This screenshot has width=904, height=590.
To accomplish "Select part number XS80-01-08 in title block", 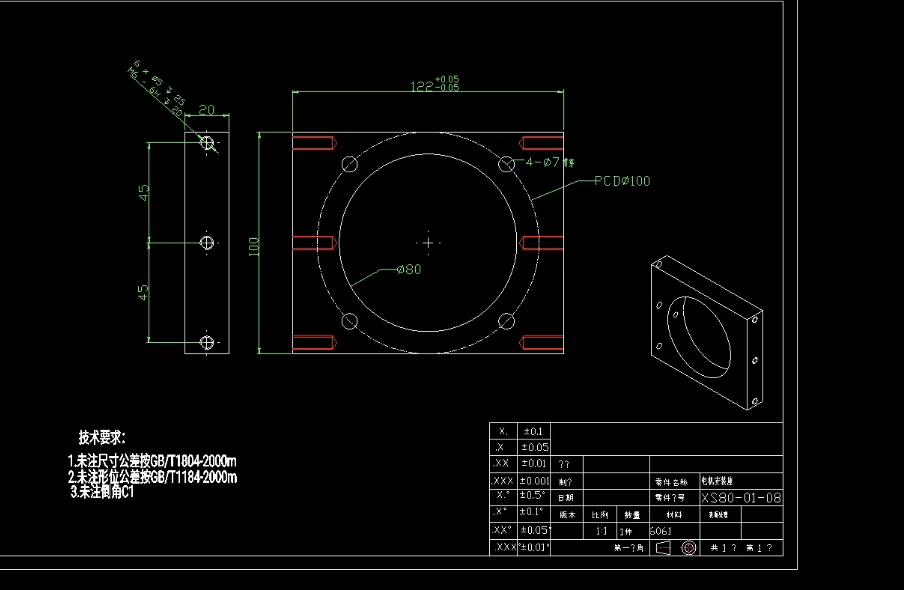I will coord(741,497).
